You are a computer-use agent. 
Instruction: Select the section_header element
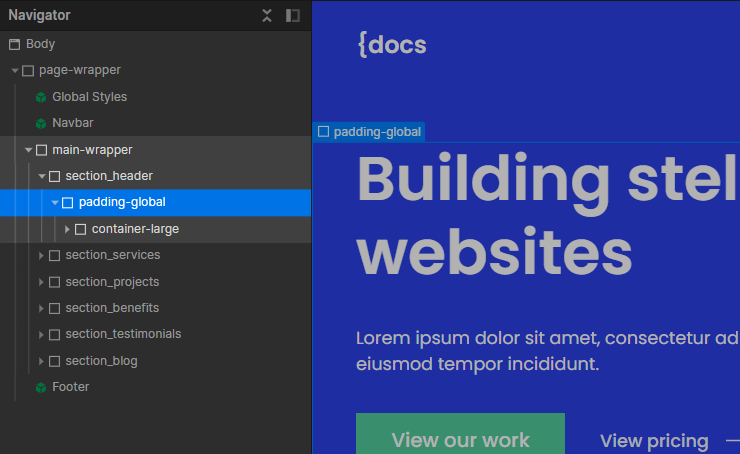pos(109,176)
